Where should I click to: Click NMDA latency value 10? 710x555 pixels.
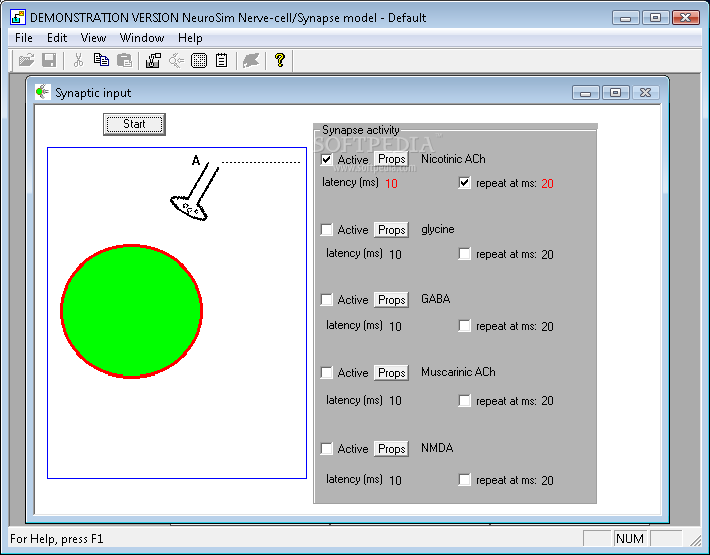[395, 480]
